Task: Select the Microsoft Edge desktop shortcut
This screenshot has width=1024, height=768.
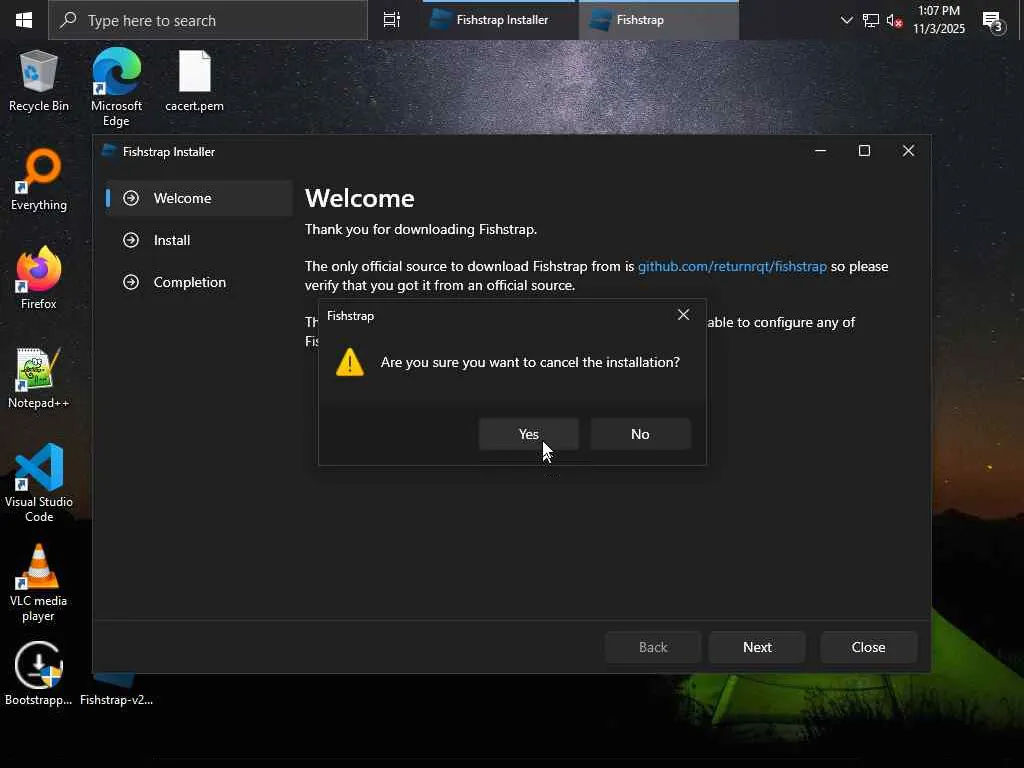Action: coord(116,88)
